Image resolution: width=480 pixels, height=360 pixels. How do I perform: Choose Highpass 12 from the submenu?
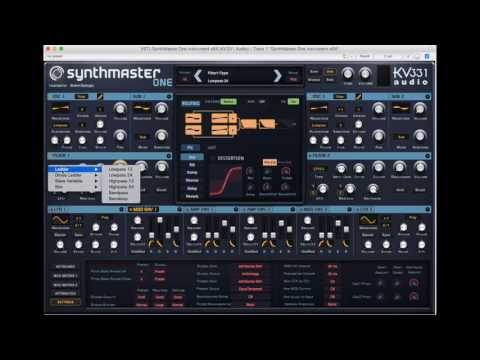[121, 181]
